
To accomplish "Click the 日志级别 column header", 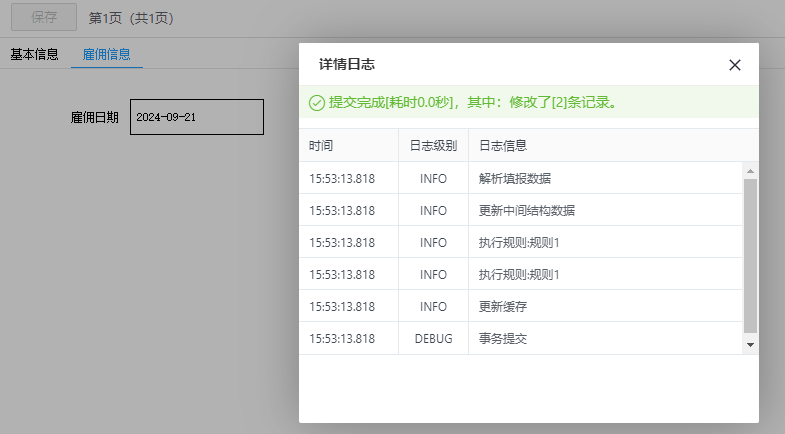I will (433, 145).
